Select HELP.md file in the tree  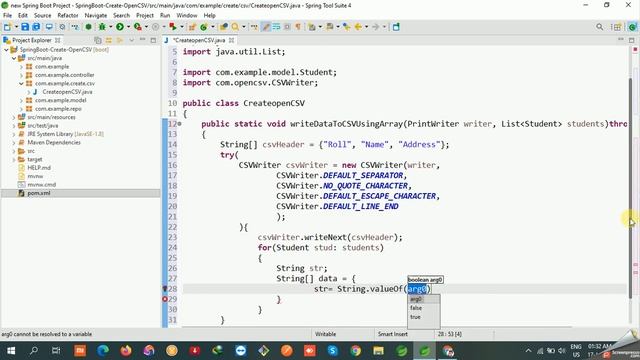click(x=39, y=168)
